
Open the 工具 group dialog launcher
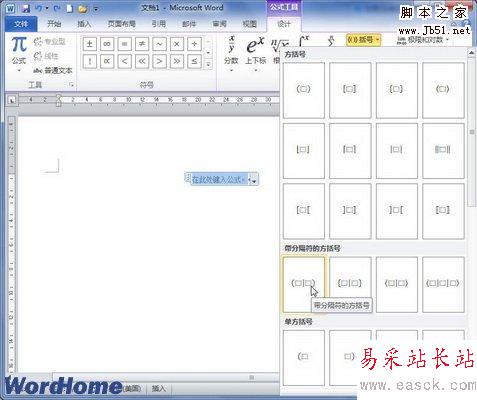coord(71,85)
